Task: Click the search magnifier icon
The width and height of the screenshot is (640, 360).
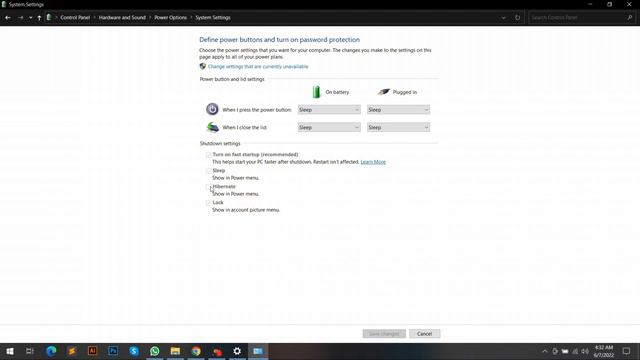Action: [x=630, y=18]
